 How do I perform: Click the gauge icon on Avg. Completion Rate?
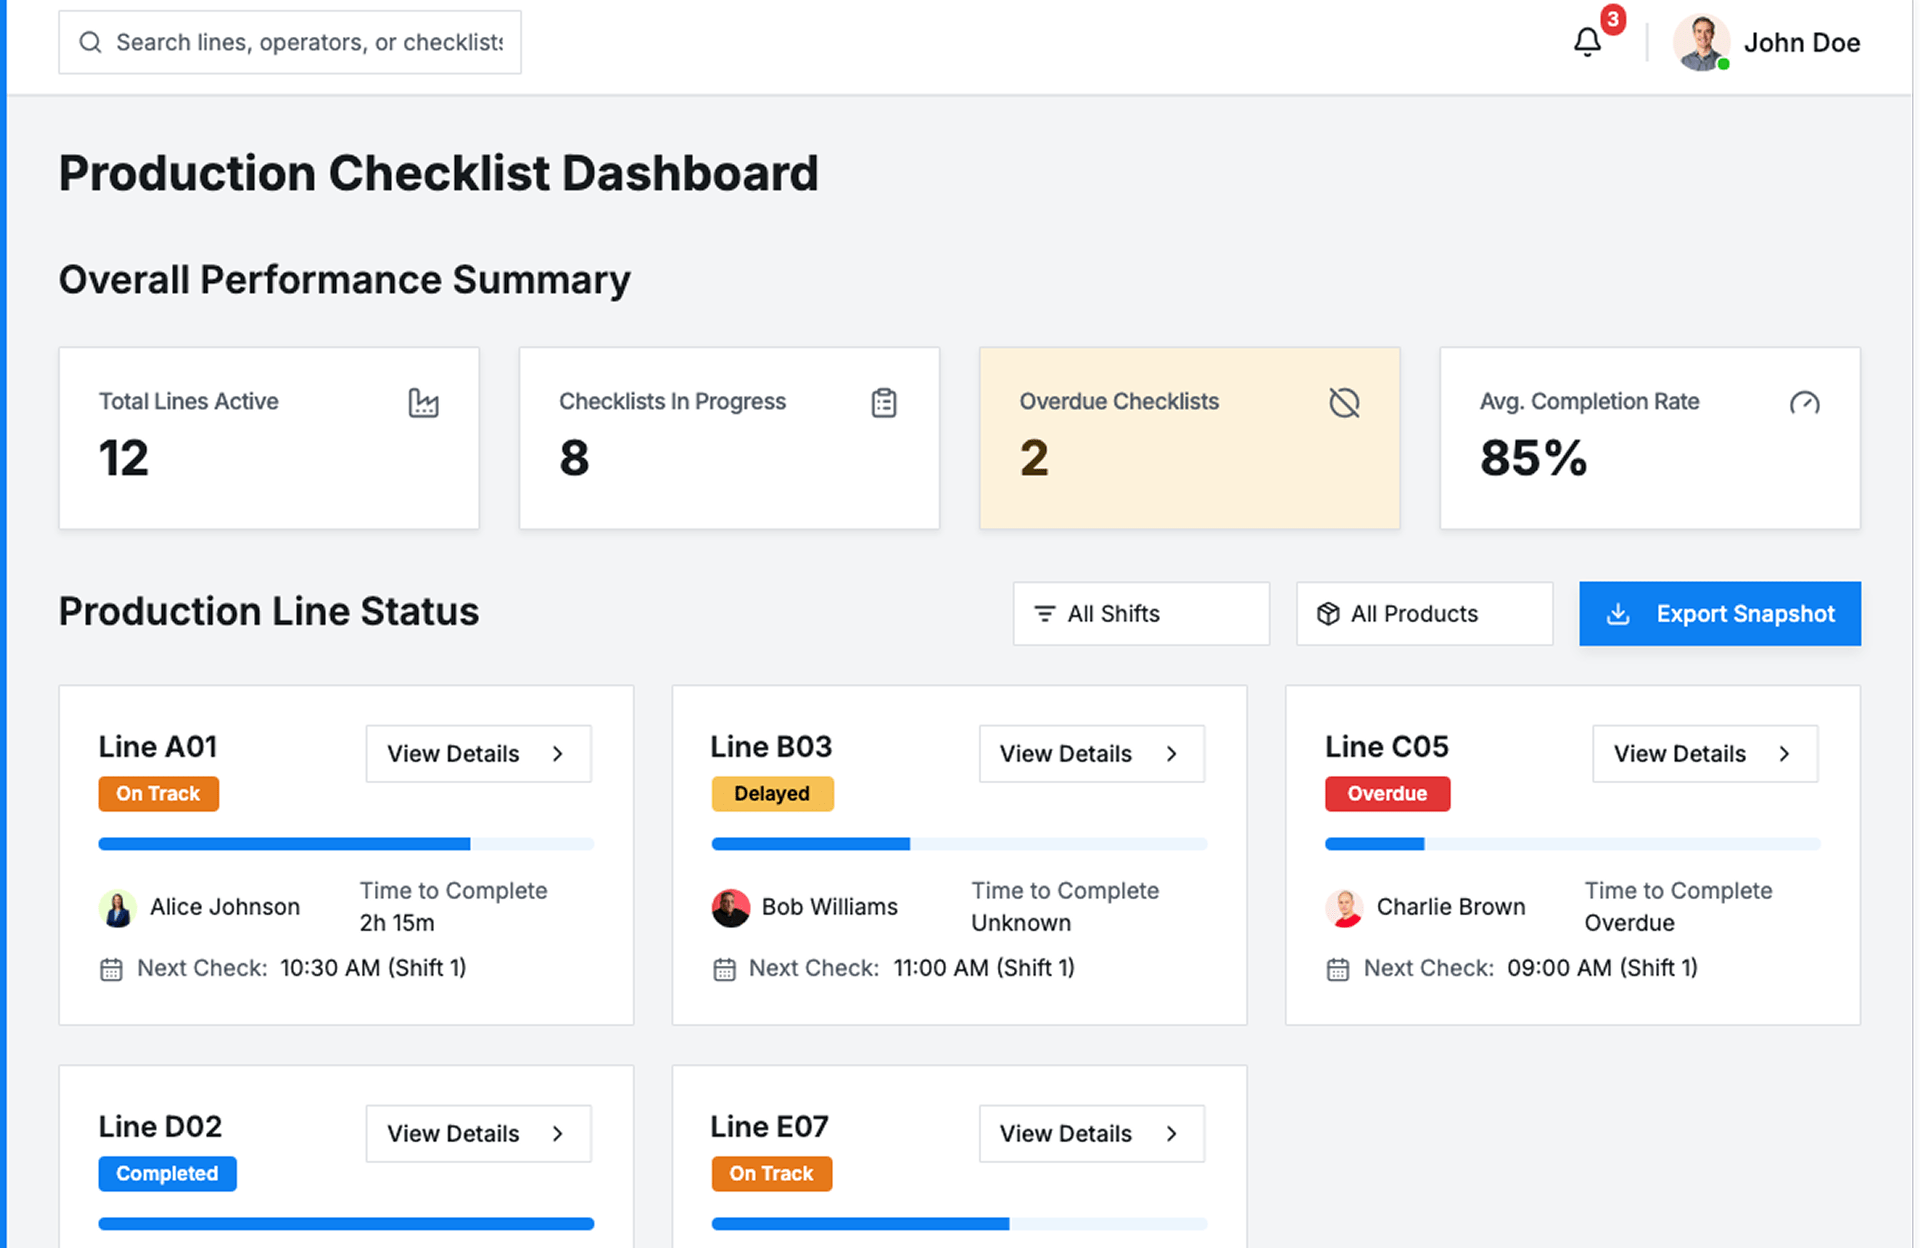point(1804,403)
